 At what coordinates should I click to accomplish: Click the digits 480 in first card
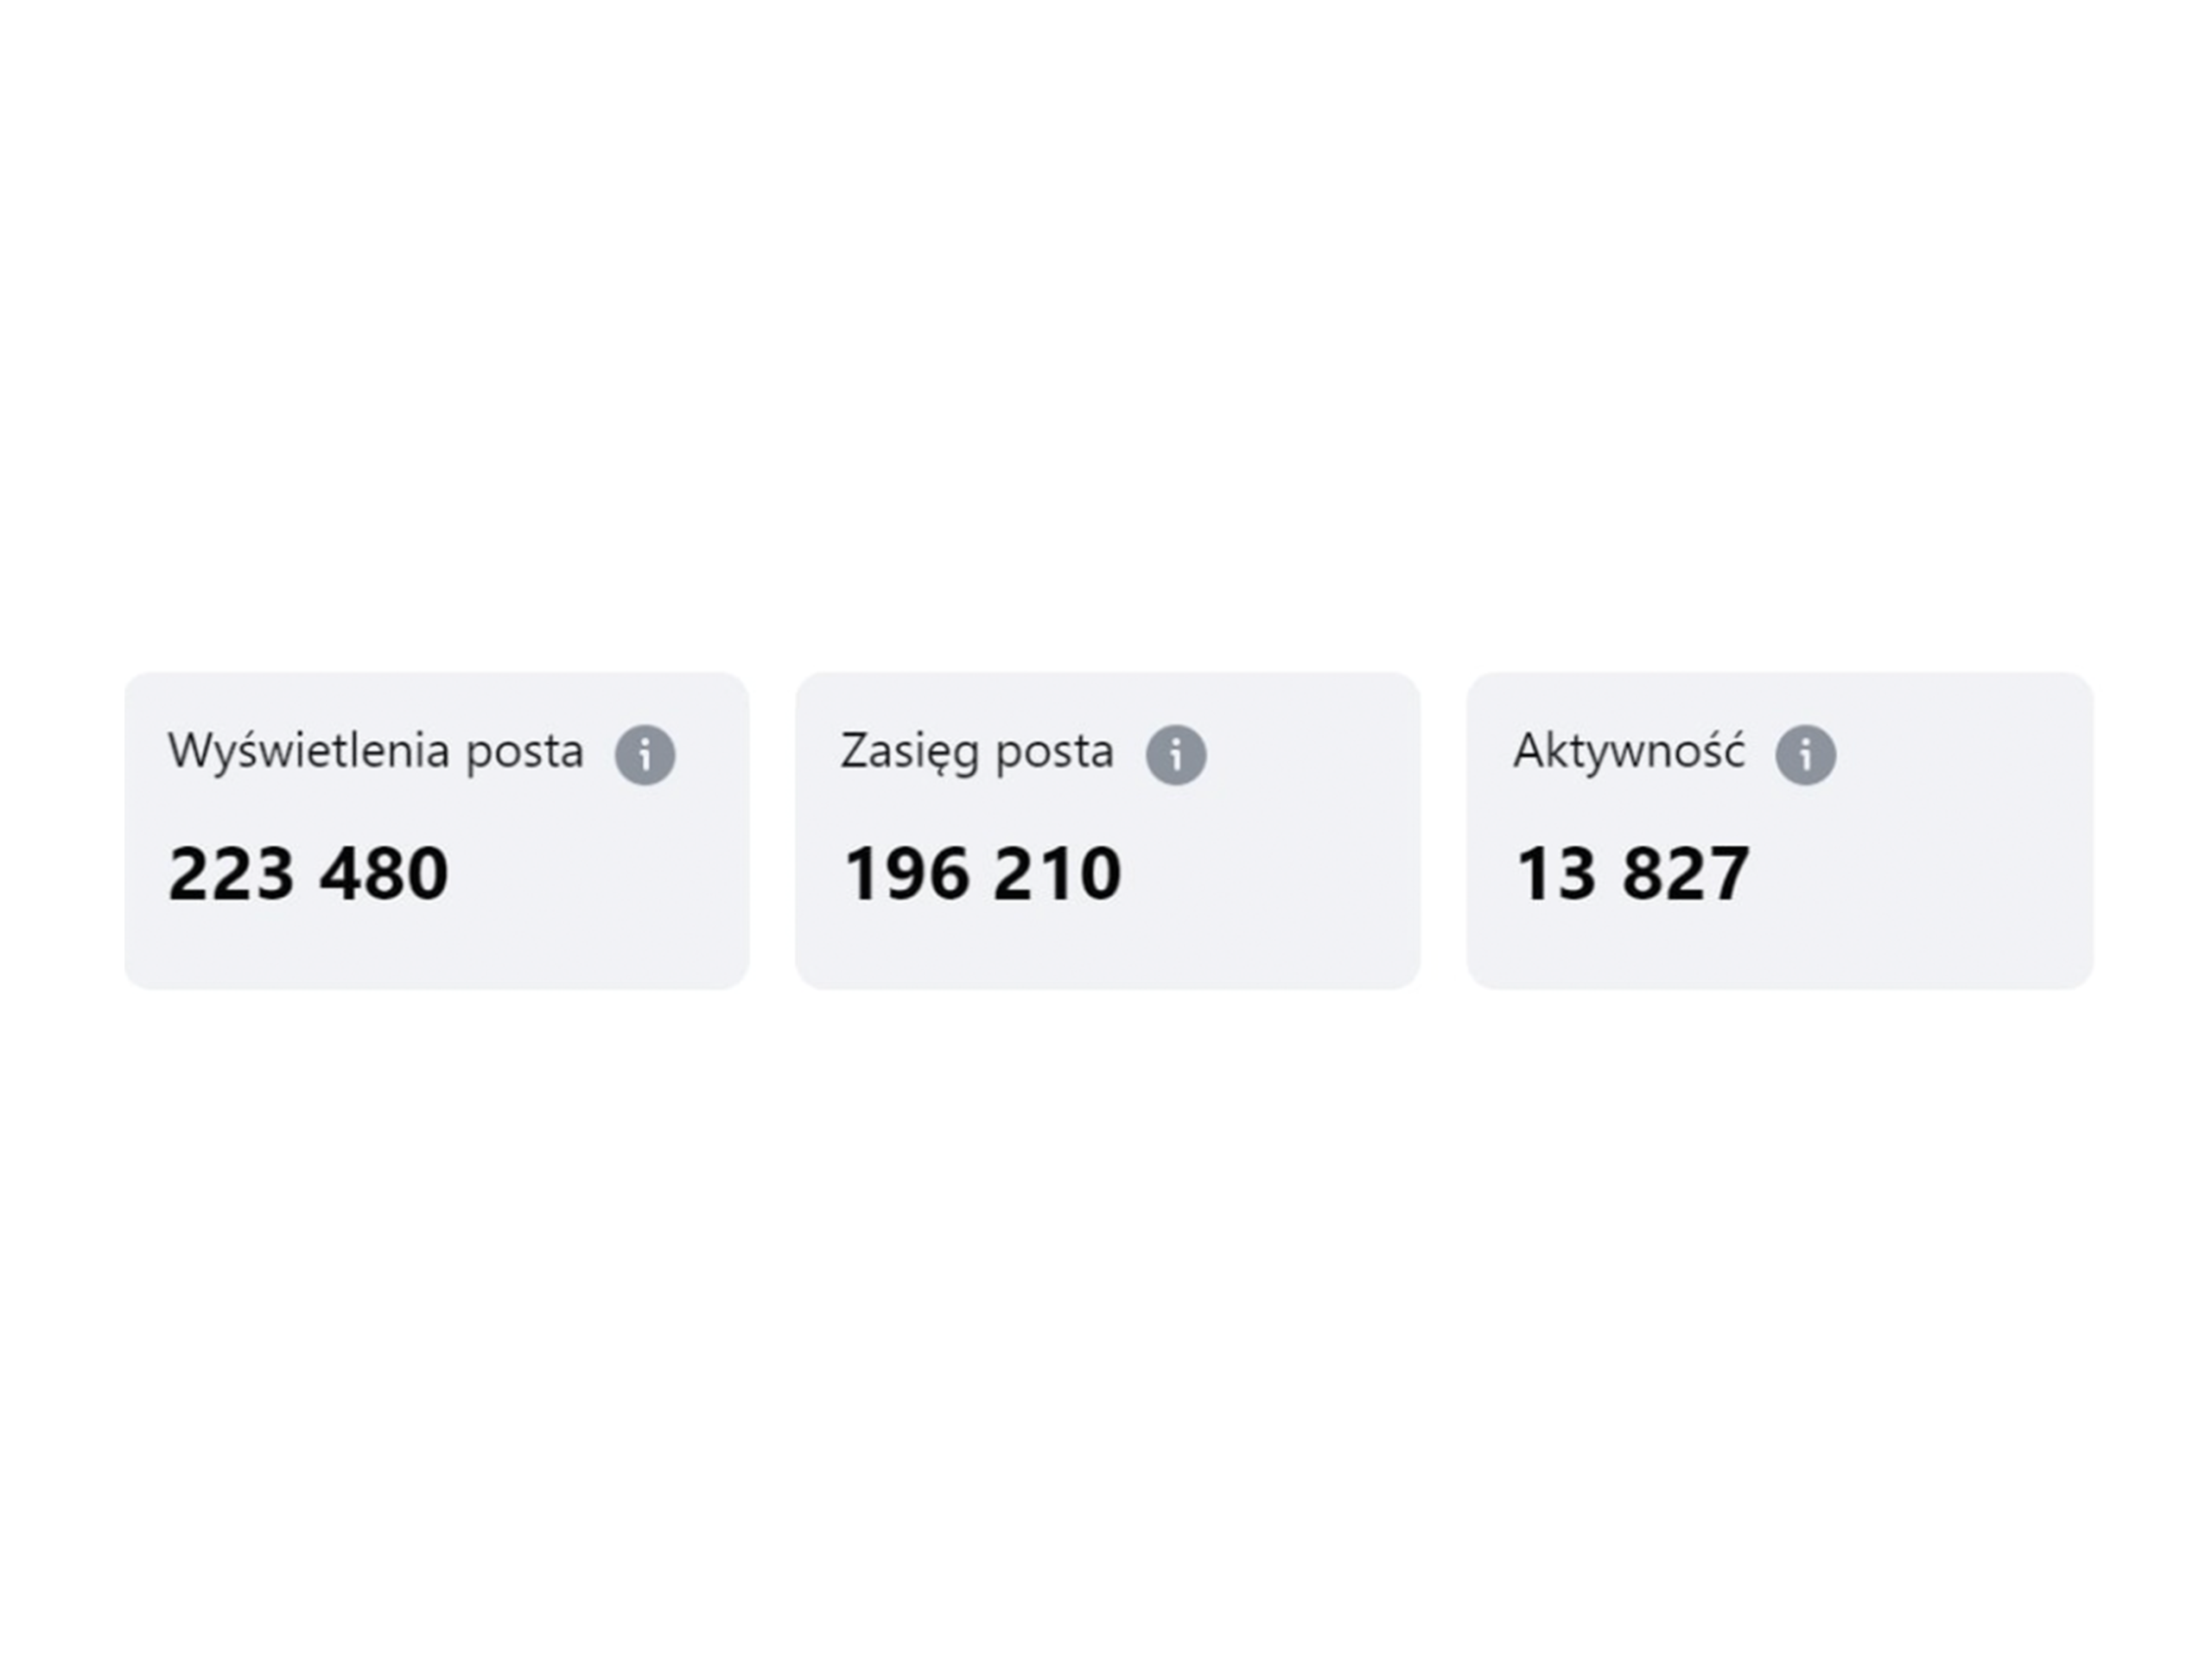coord(384,873)
